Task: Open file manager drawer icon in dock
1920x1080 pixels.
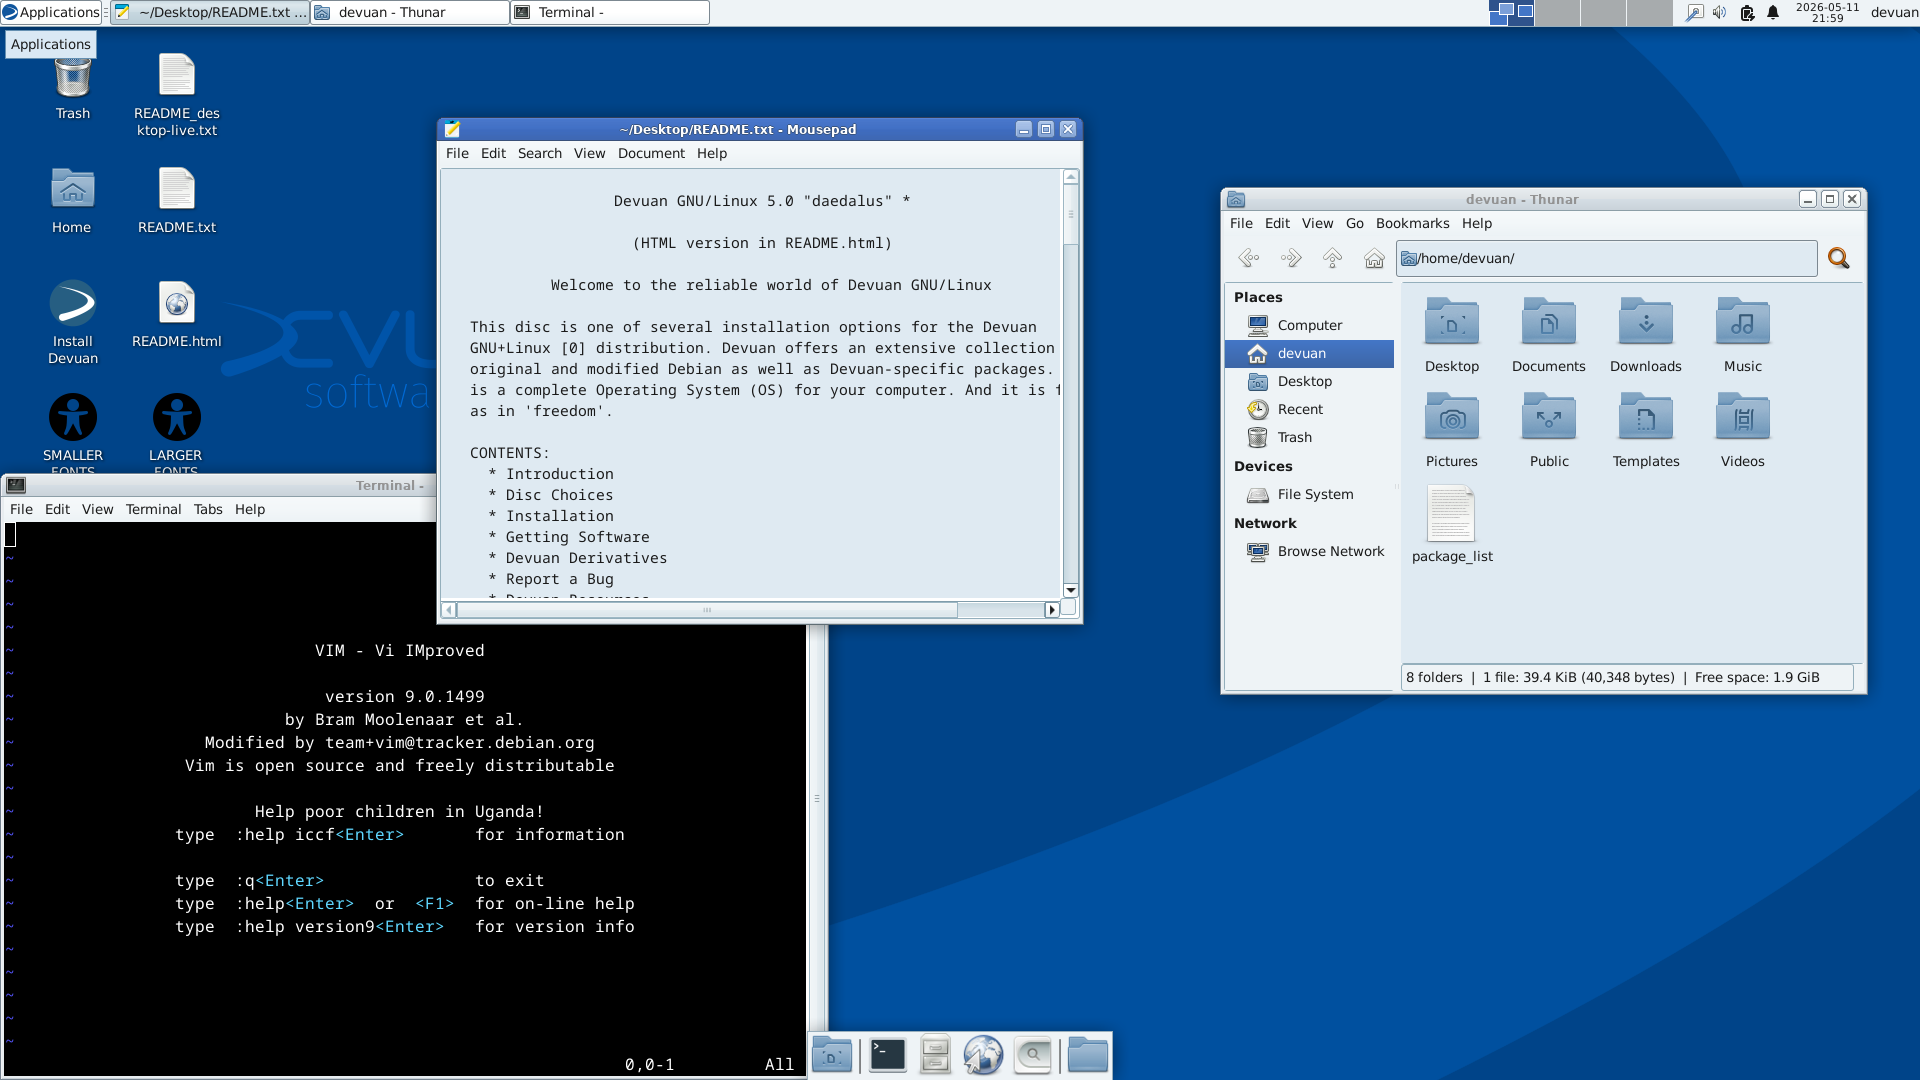Action: [935, 1055]
